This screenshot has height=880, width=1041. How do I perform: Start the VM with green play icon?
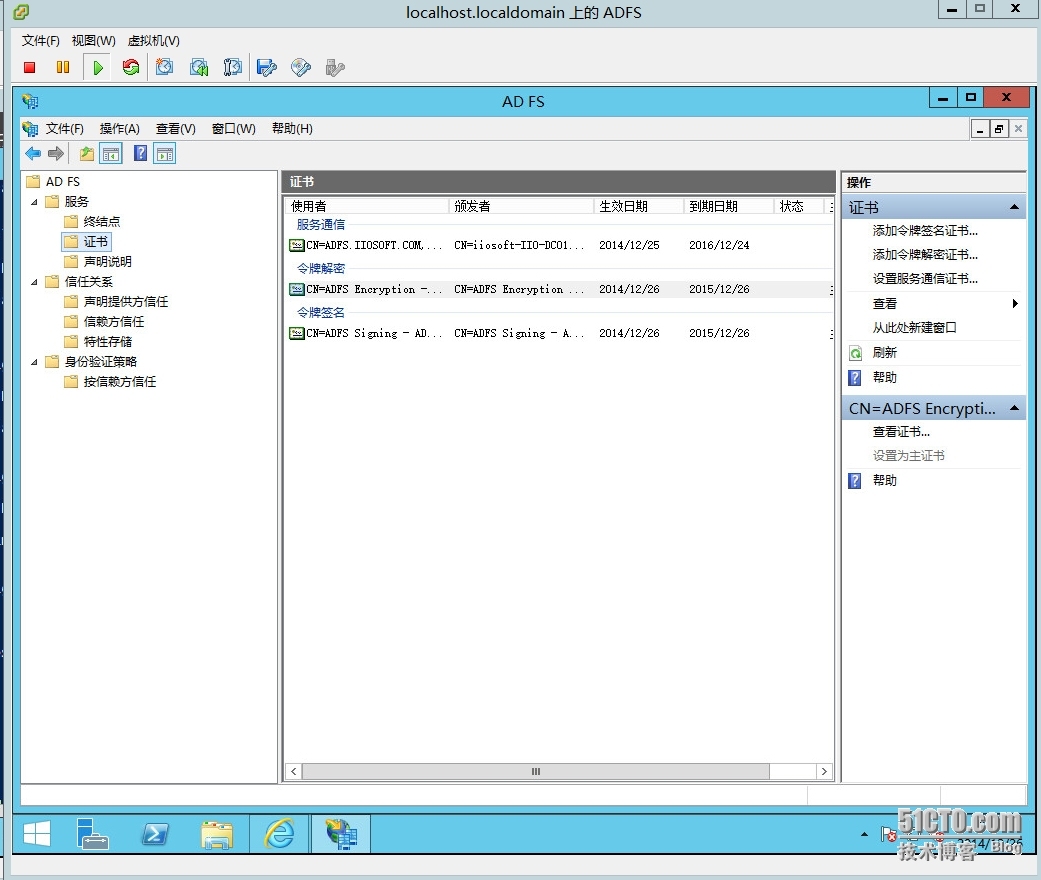(98, 67)
